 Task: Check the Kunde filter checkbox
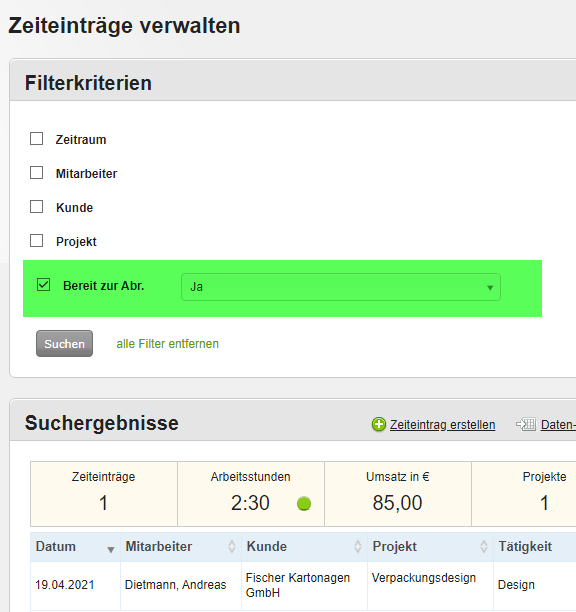click(x=37, y=206)
